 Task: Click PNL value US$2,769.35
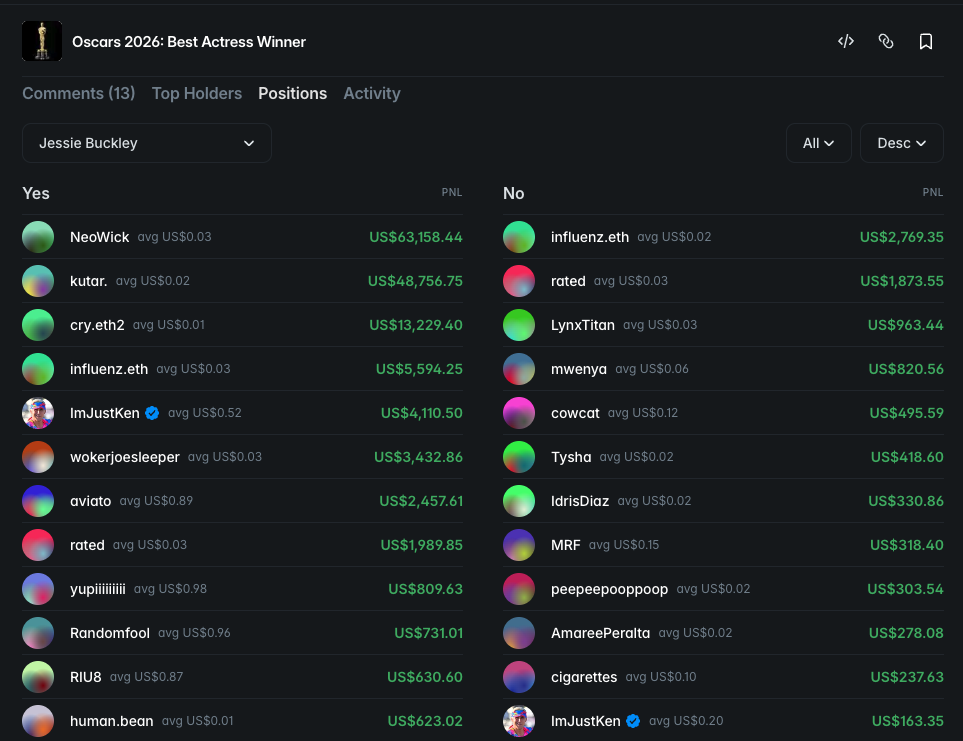(902, 237)
